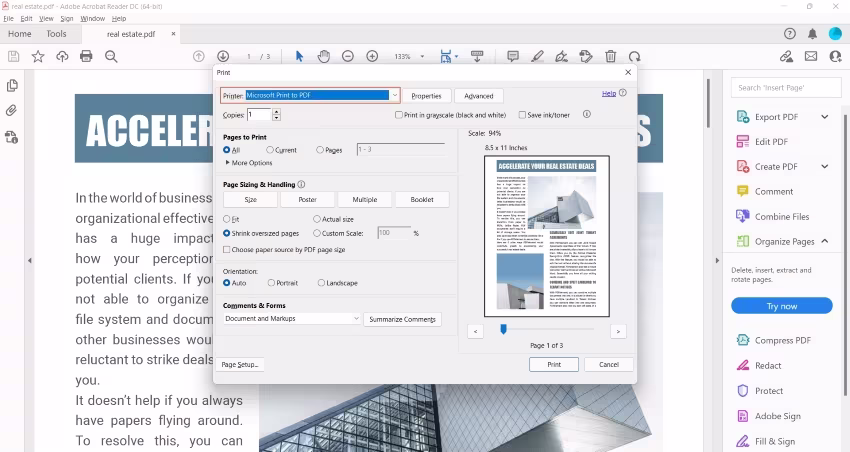This screenshot has height=452, width=850.
Task: Expand More Options under Pages to Print
Action: click(x=248, y=163)
